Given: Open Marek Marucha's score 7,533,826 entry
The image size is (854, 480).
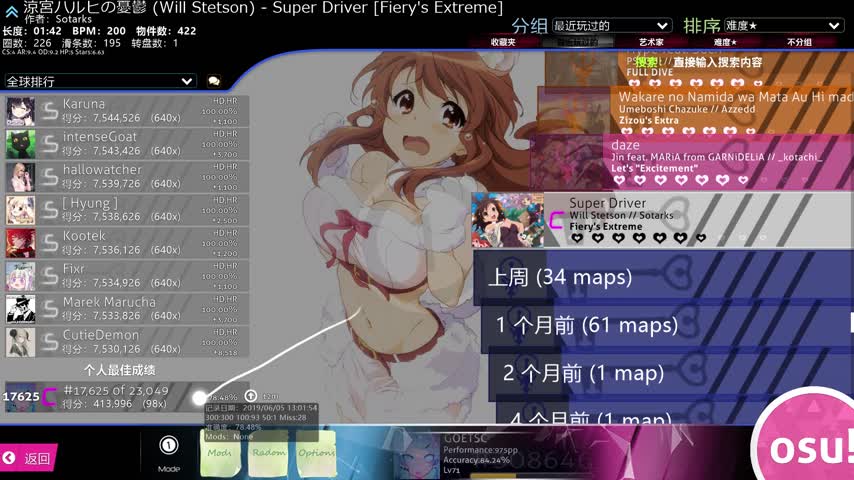Looking at the screenshot, I should tap(126, 309).
